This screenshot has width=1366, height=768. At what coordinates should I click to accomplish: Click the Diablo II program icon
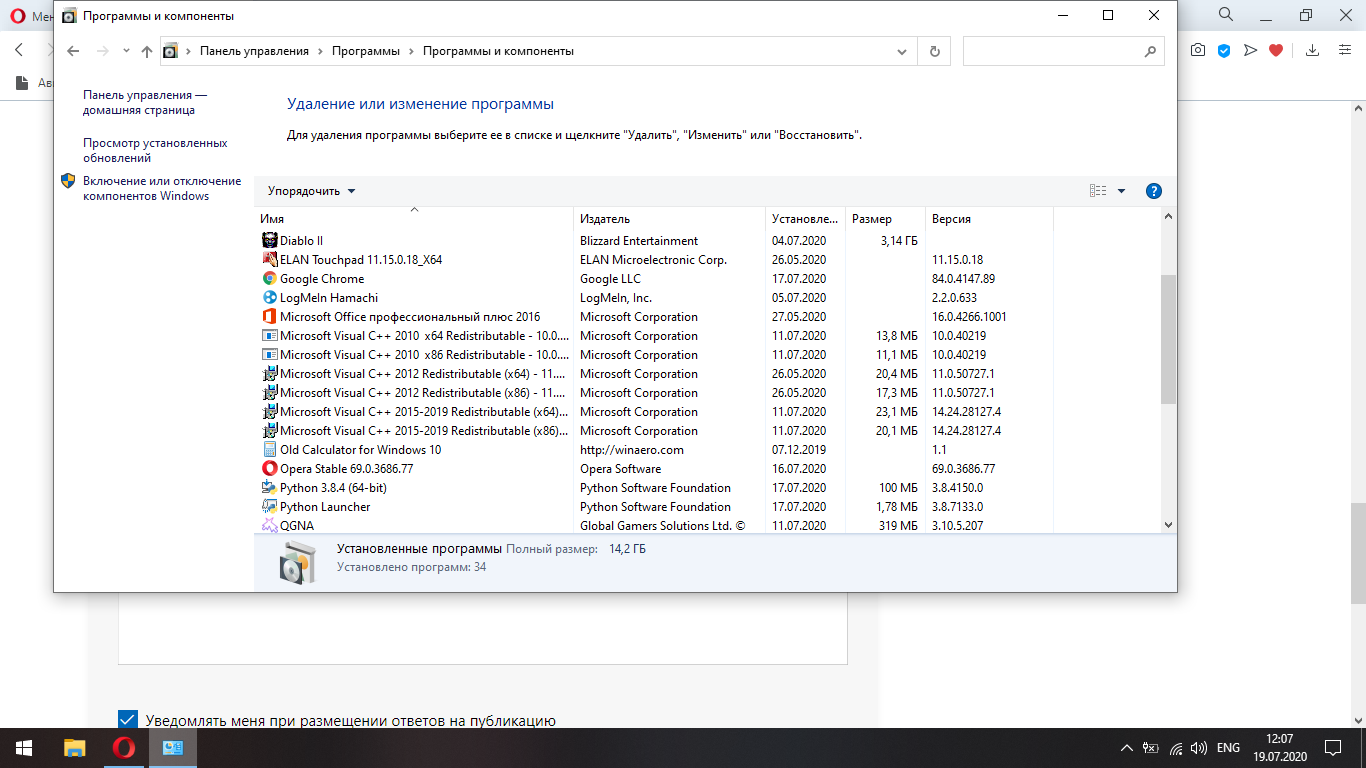click(270, 240)
